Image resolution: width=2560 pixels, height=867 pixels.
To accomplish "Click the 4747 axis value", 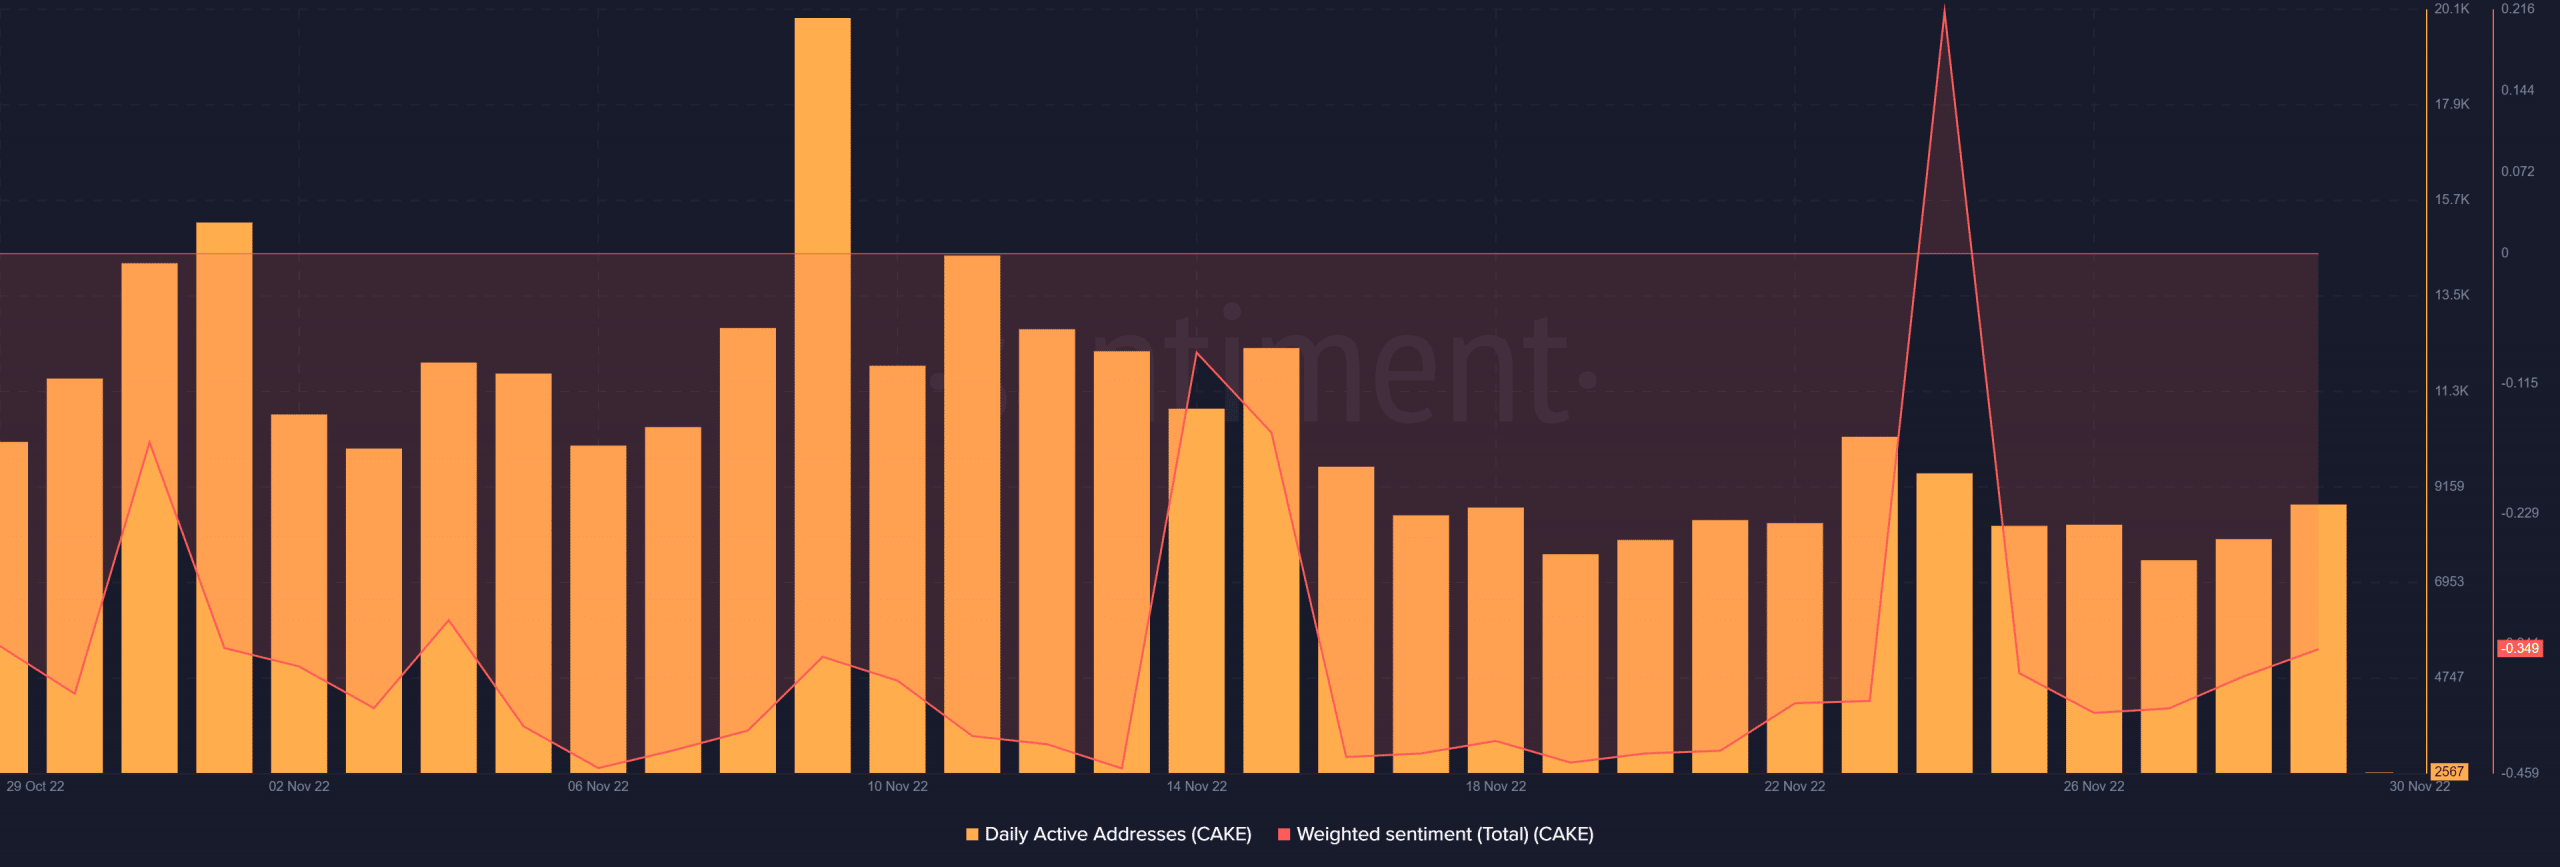I will pos(2449,677).
